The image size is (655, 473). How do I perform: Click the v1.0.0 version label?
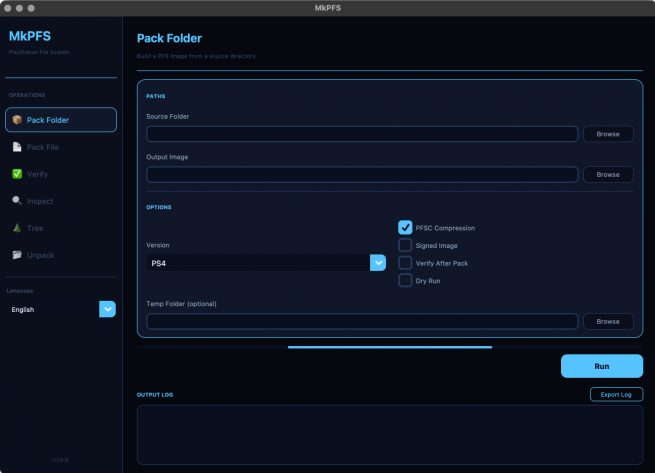61,460
